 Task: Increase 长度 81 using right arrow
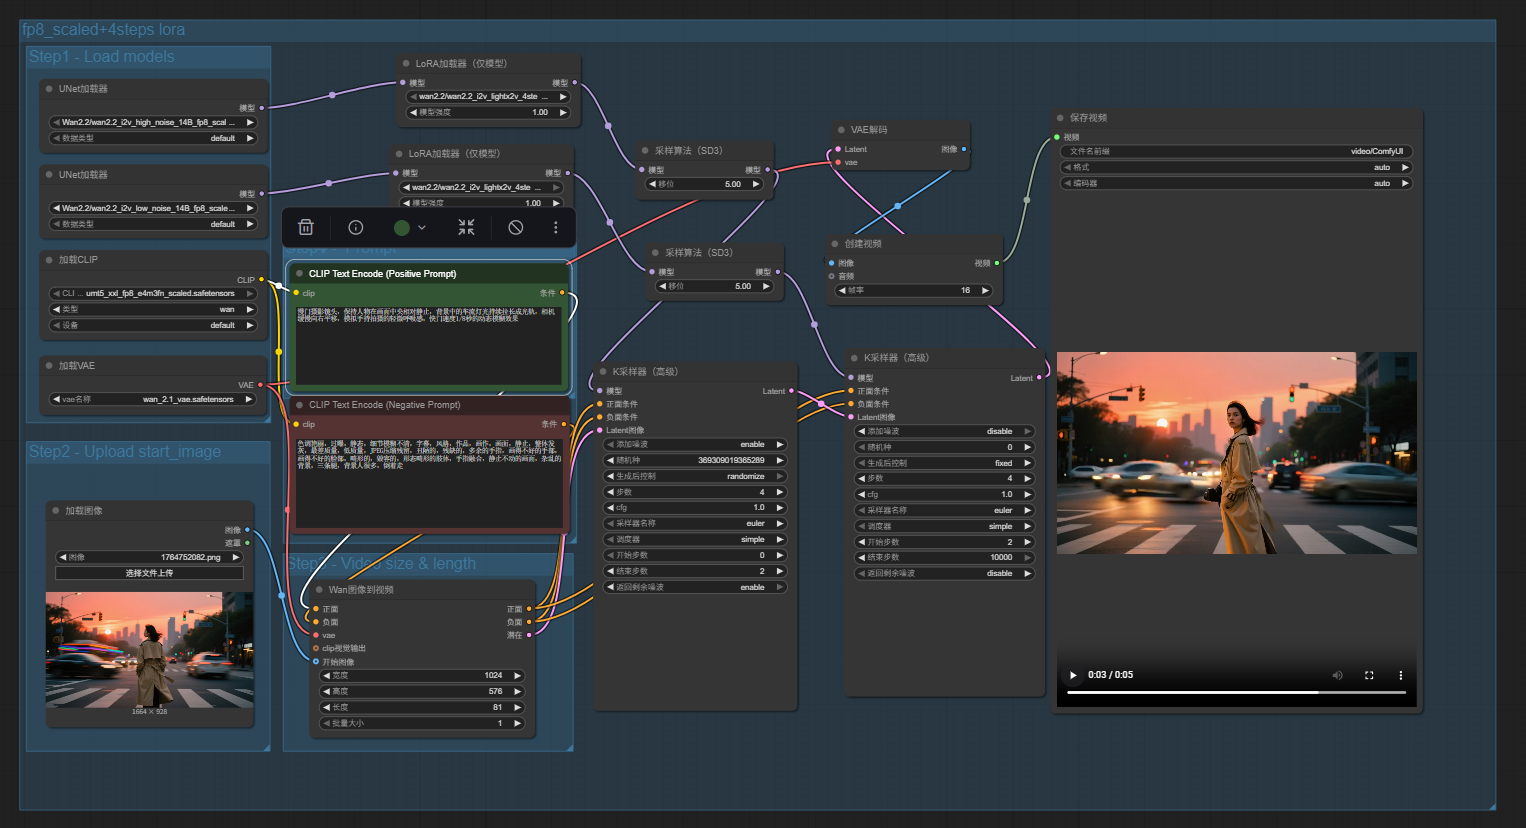pos(517,708)
